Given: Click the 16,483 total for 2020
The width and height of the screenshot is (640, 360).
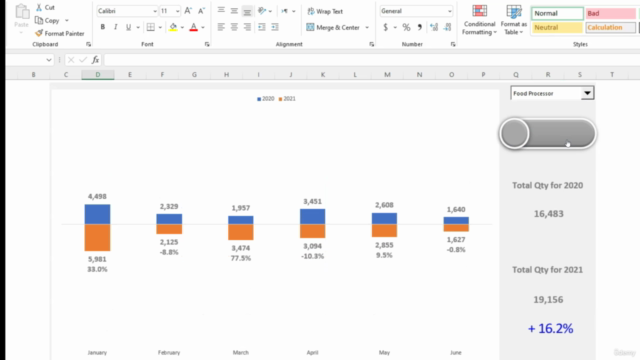Looking at the screenshot, I should tap(549, 214).
